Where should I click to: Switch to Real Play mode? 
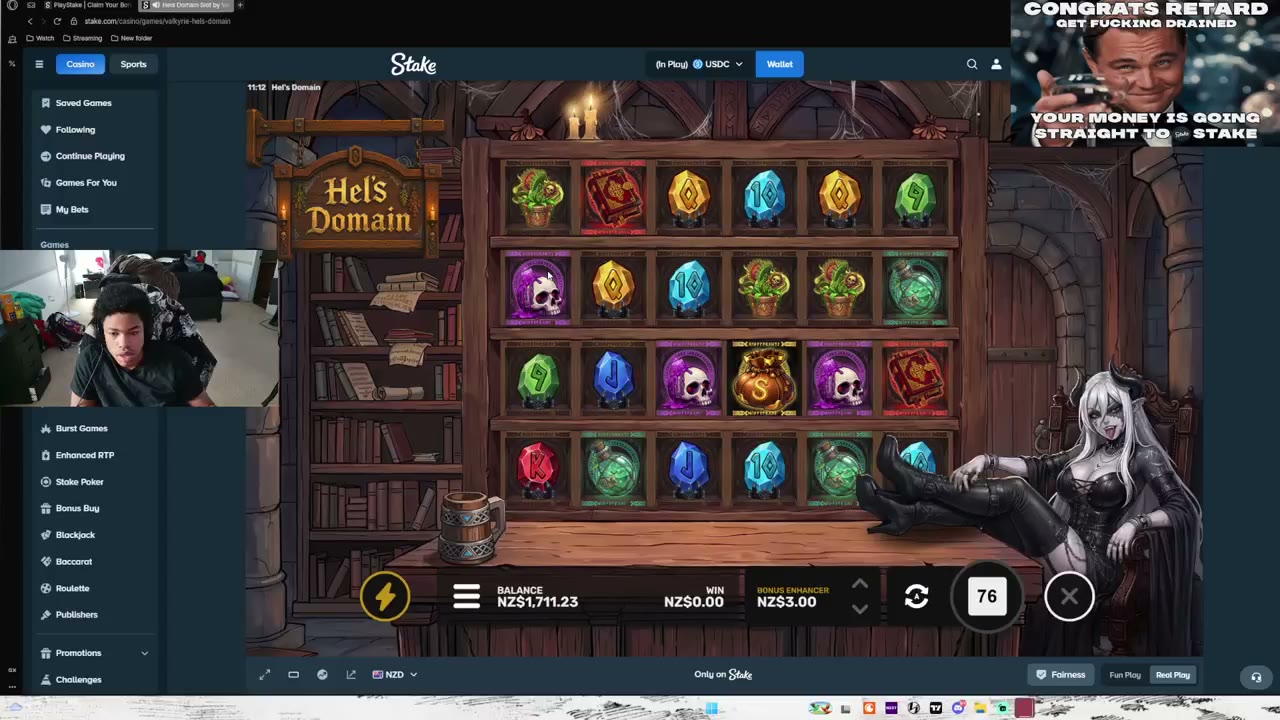[1173, 675]
